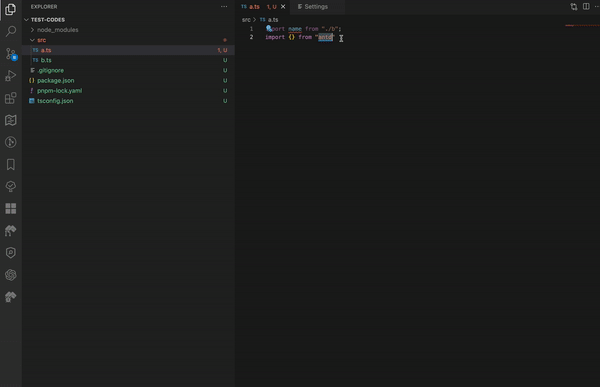600x387 pixels.
Task: Click the lightbulb quick-fix icon on line 1
Action: click(x=269, y=28)
